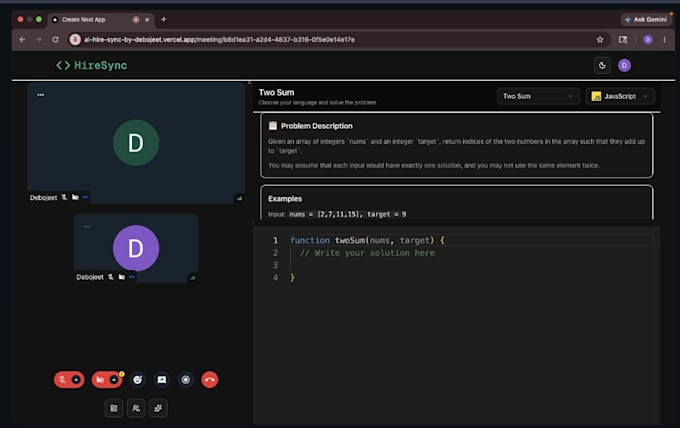Open the Two Sum problem selector

point(538,96)
